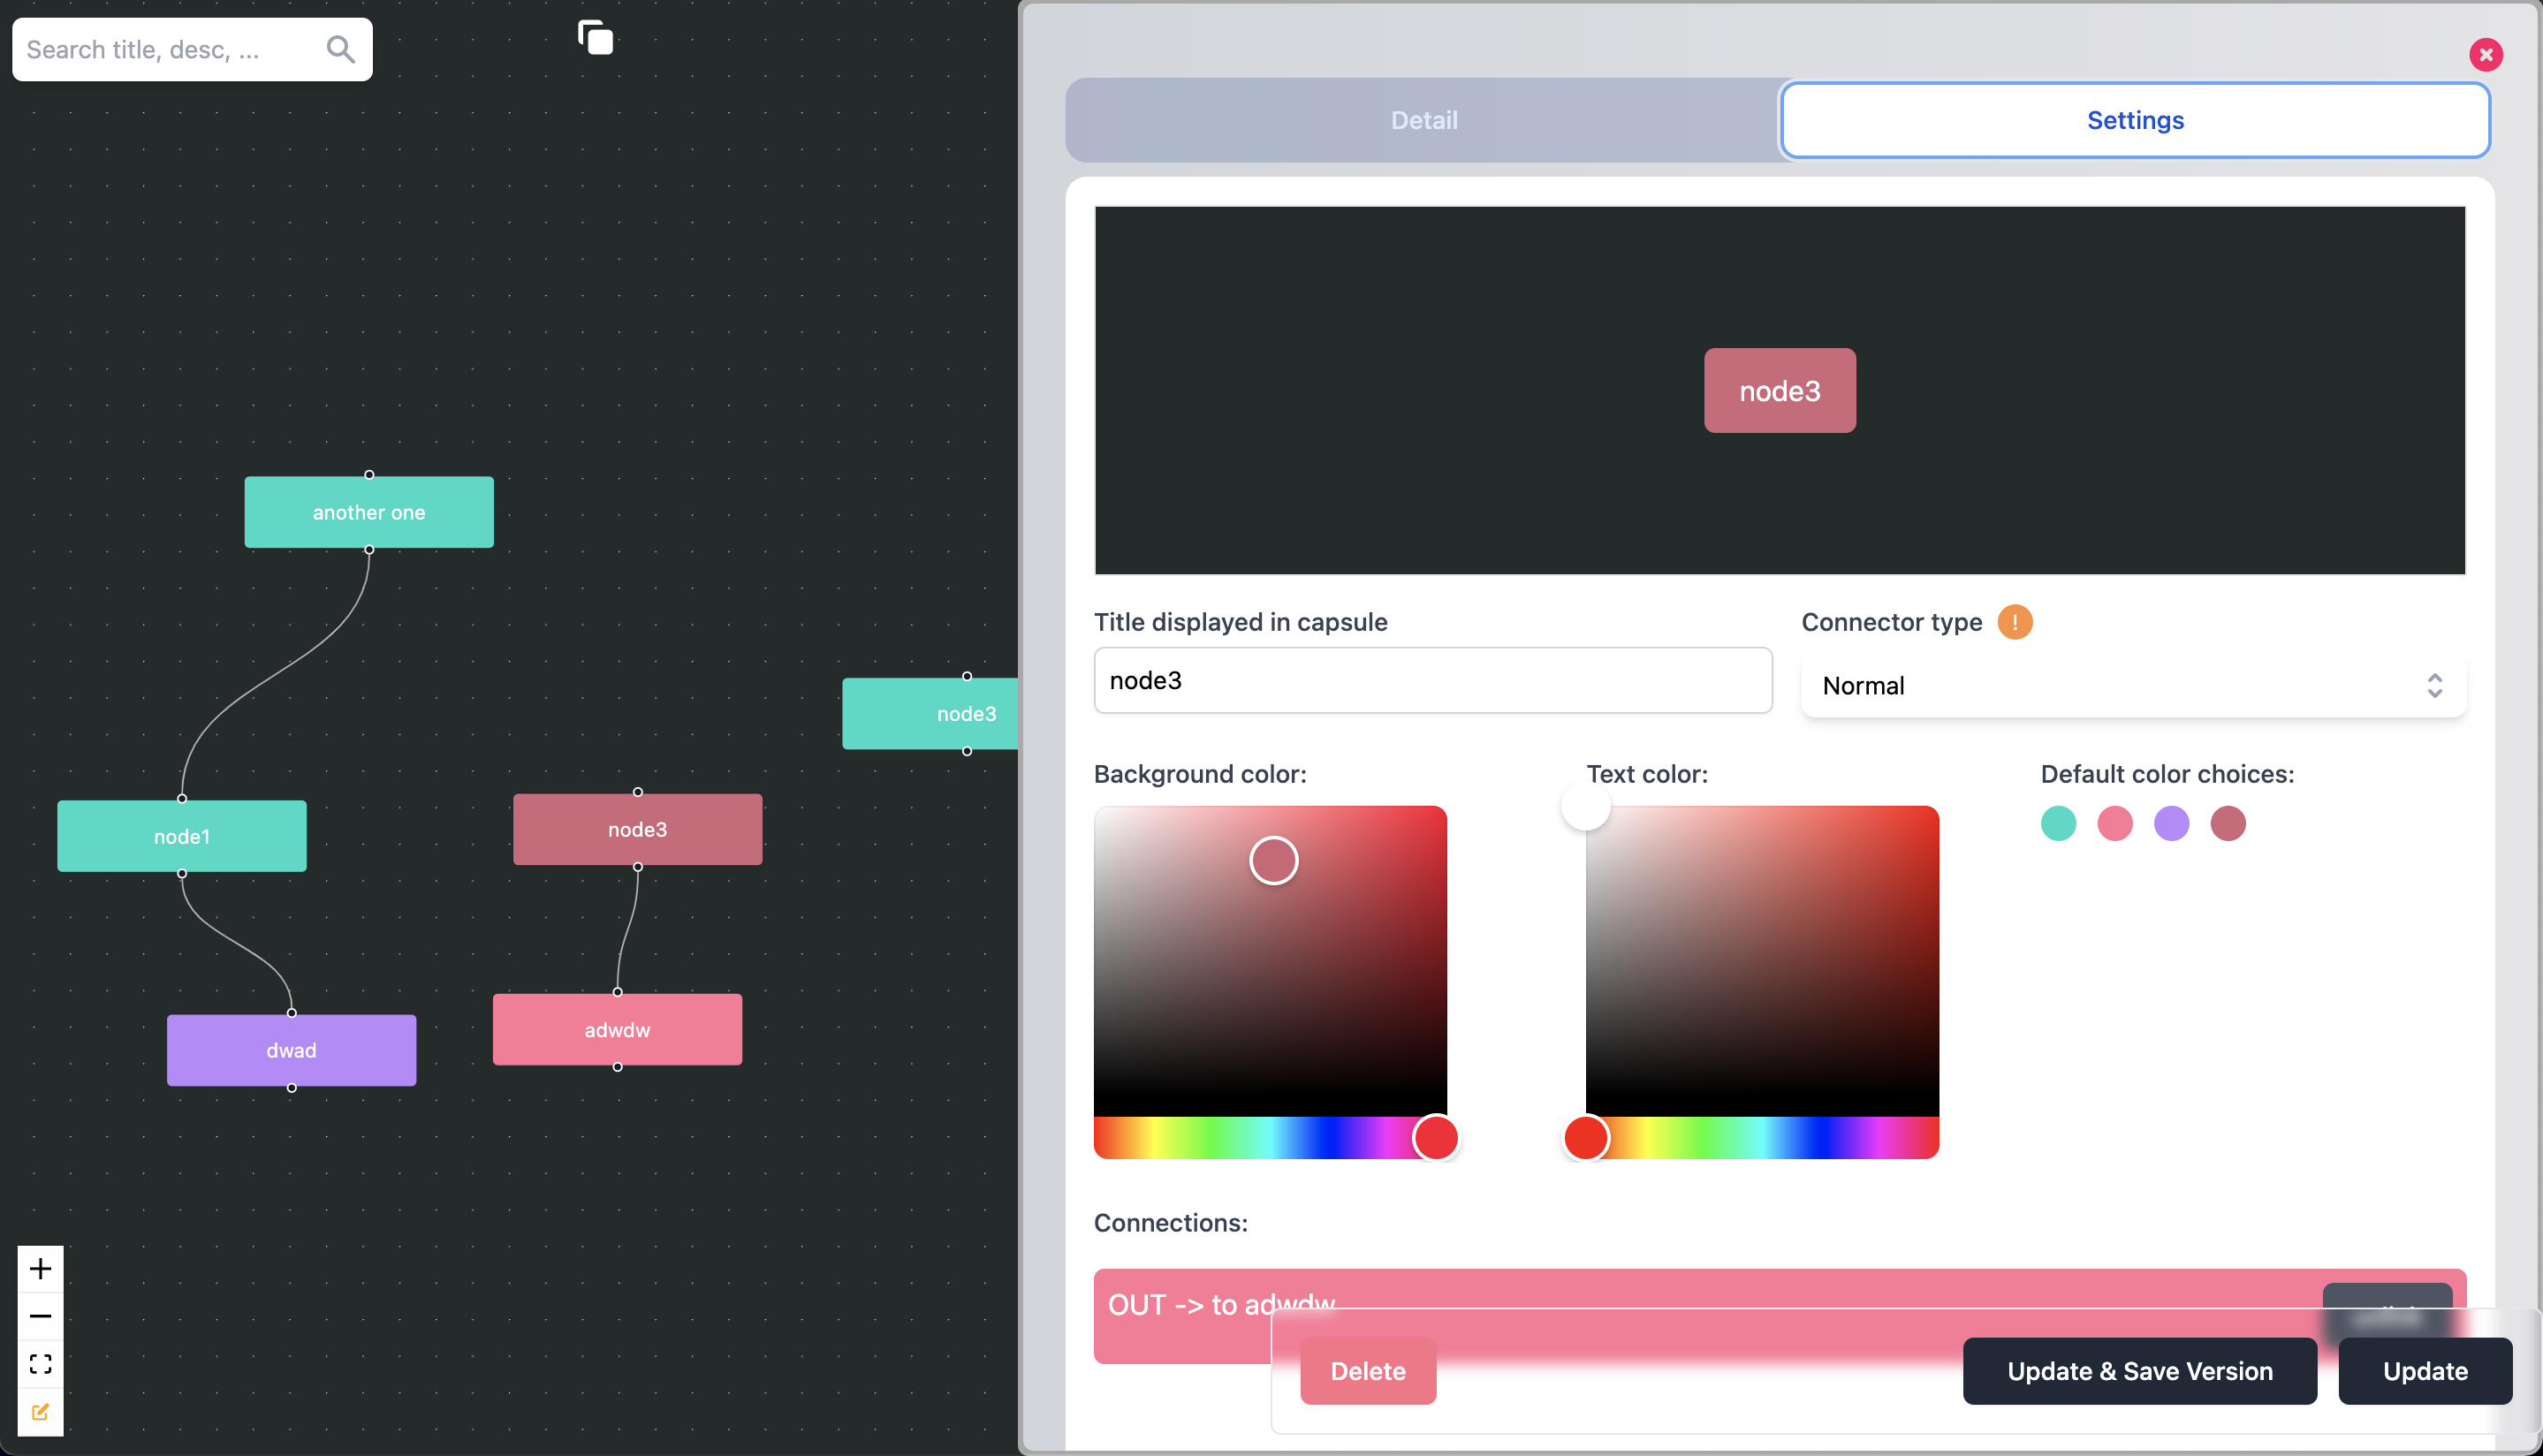Click the title displayed in capsule field
This screenshot has height=1456, width=2543.
point(1432,680)
